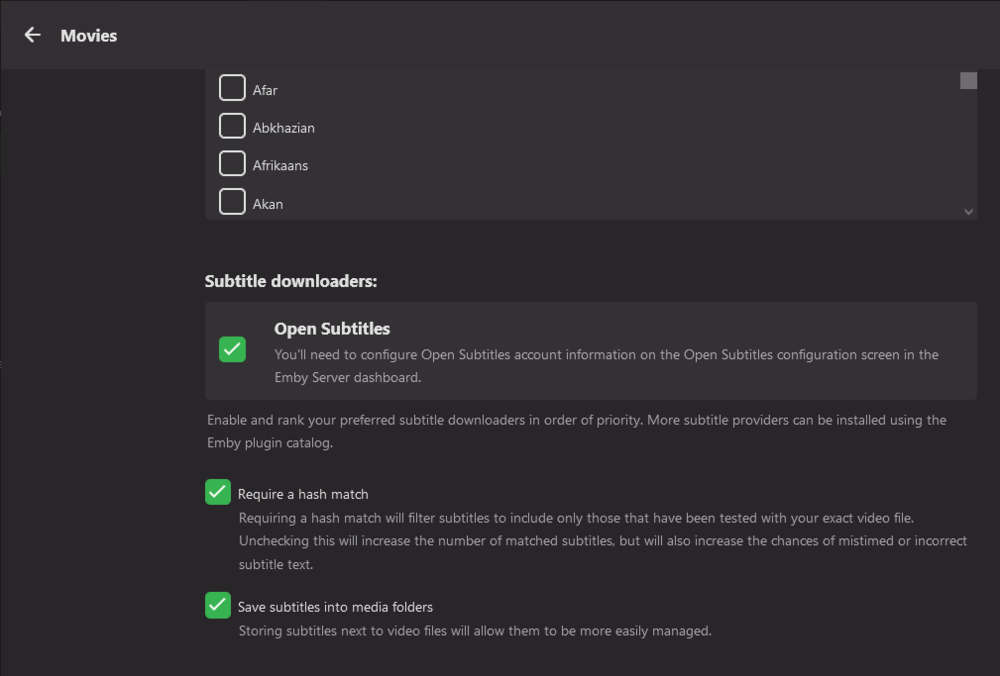Check the Afrikaans language box

[x=232, y=164]
